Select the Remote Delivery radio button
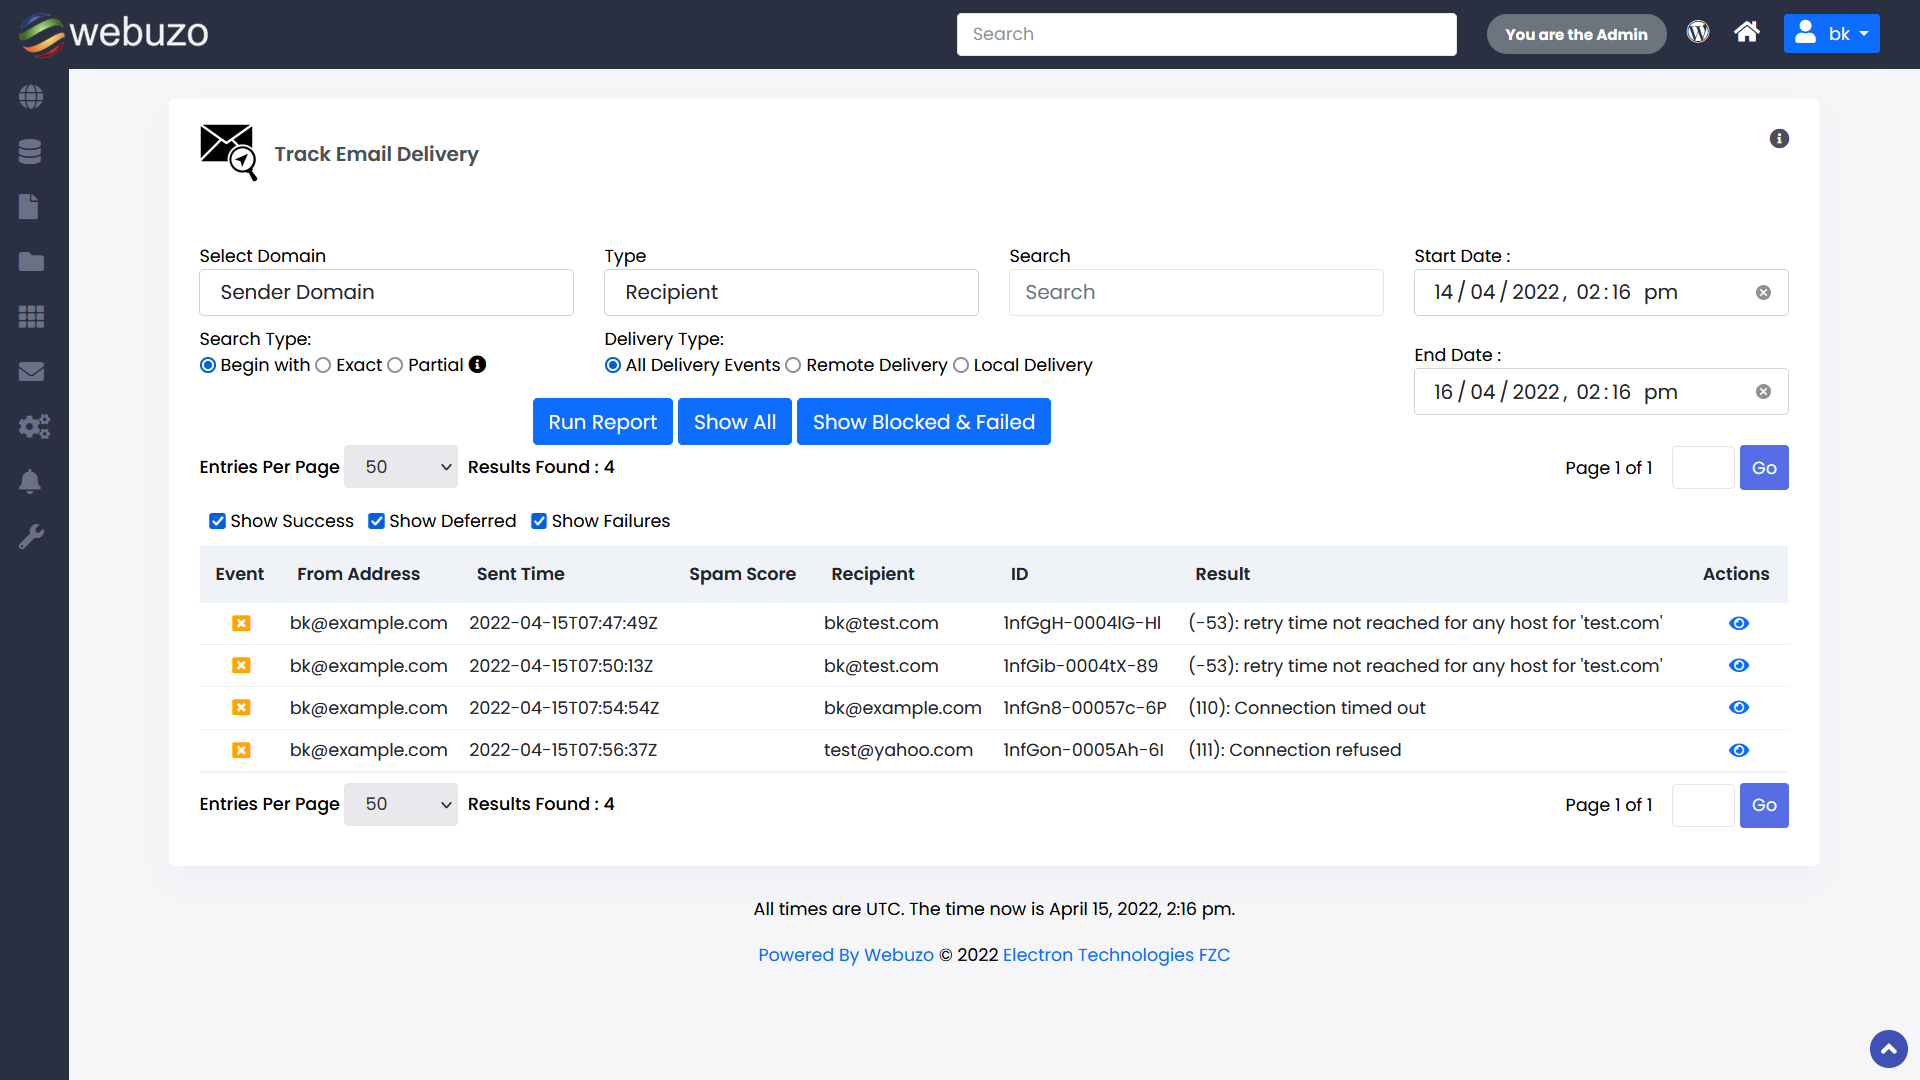 (x=794, y=365)
